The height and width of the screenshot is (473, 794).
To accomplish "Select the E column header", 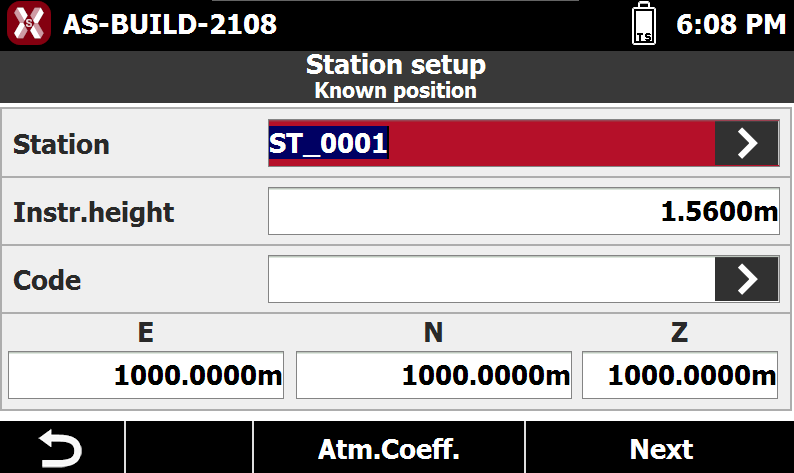I will (146, 333).
